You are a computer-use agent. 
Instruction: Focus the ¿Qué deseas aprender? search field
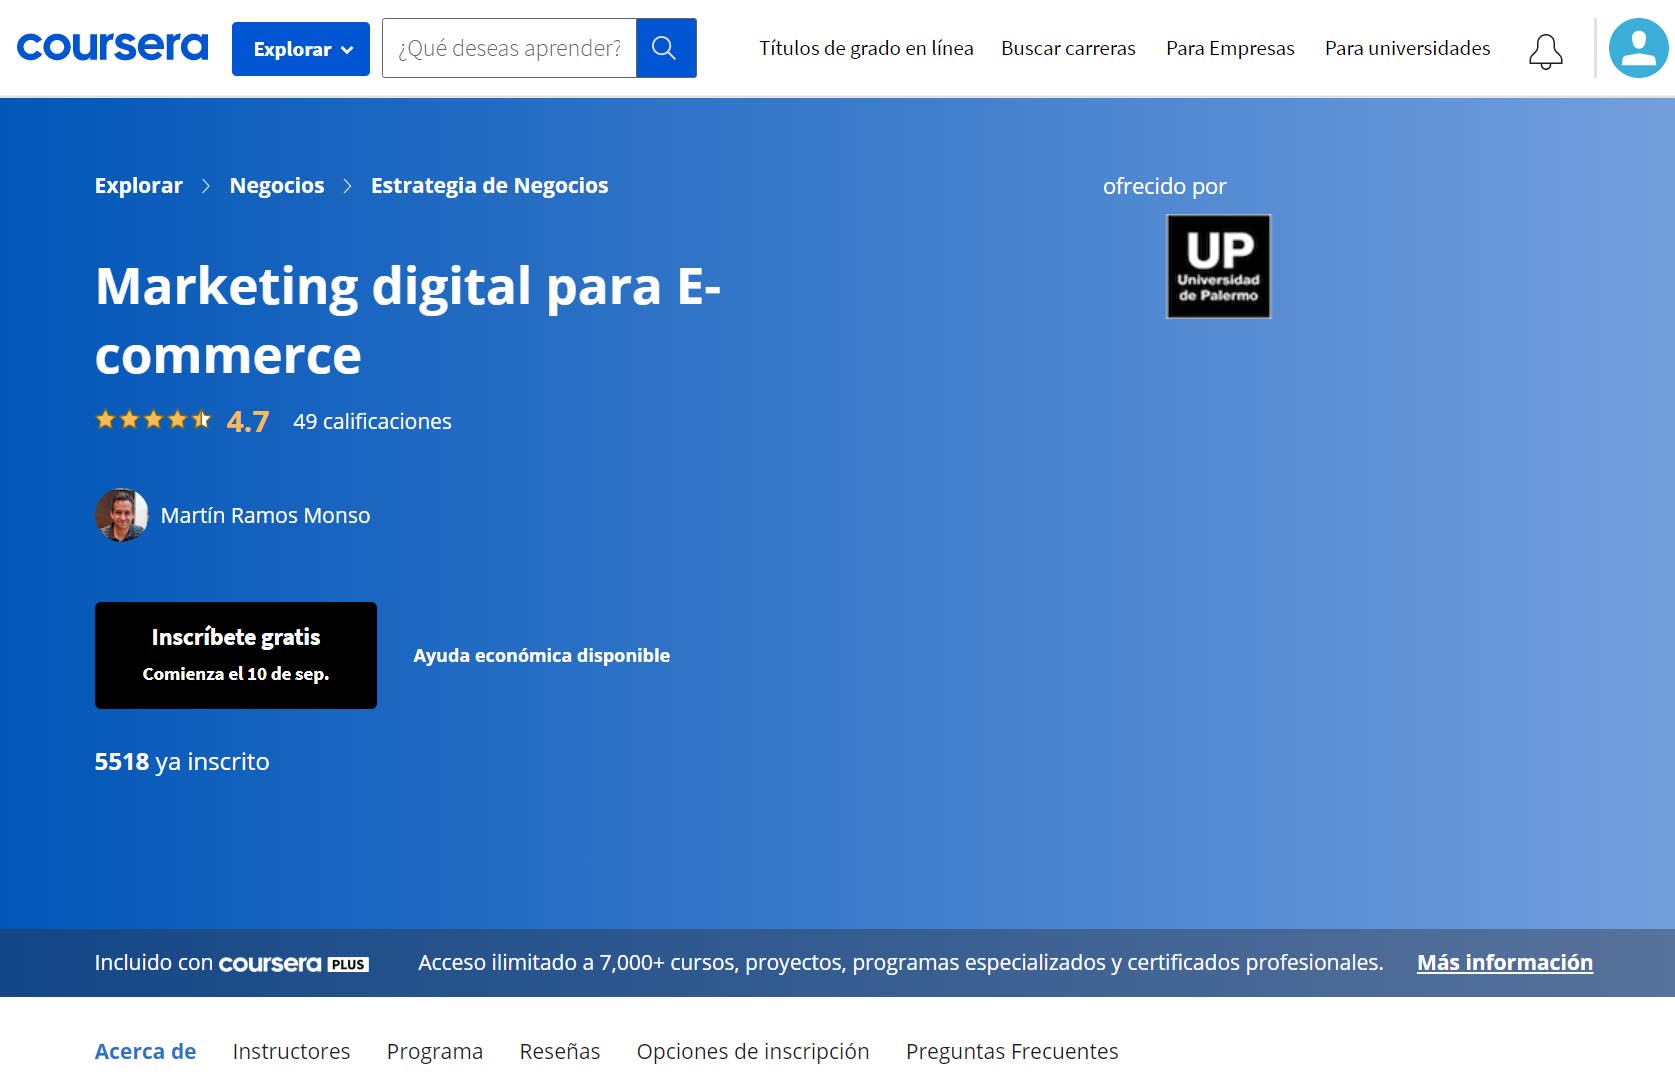click(509, 48)
